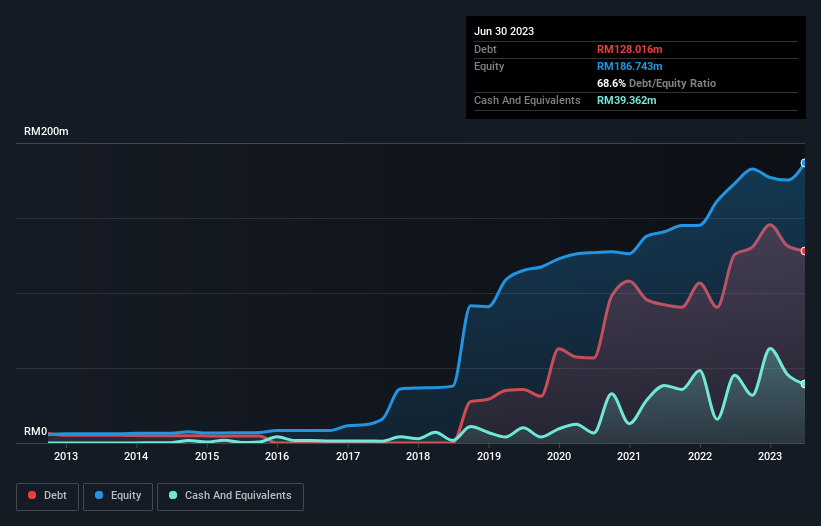This screenshot has width=821, height=526.
Task: Toggle the Cash And Equivalents legend button
Action: (x=230, y=496)
